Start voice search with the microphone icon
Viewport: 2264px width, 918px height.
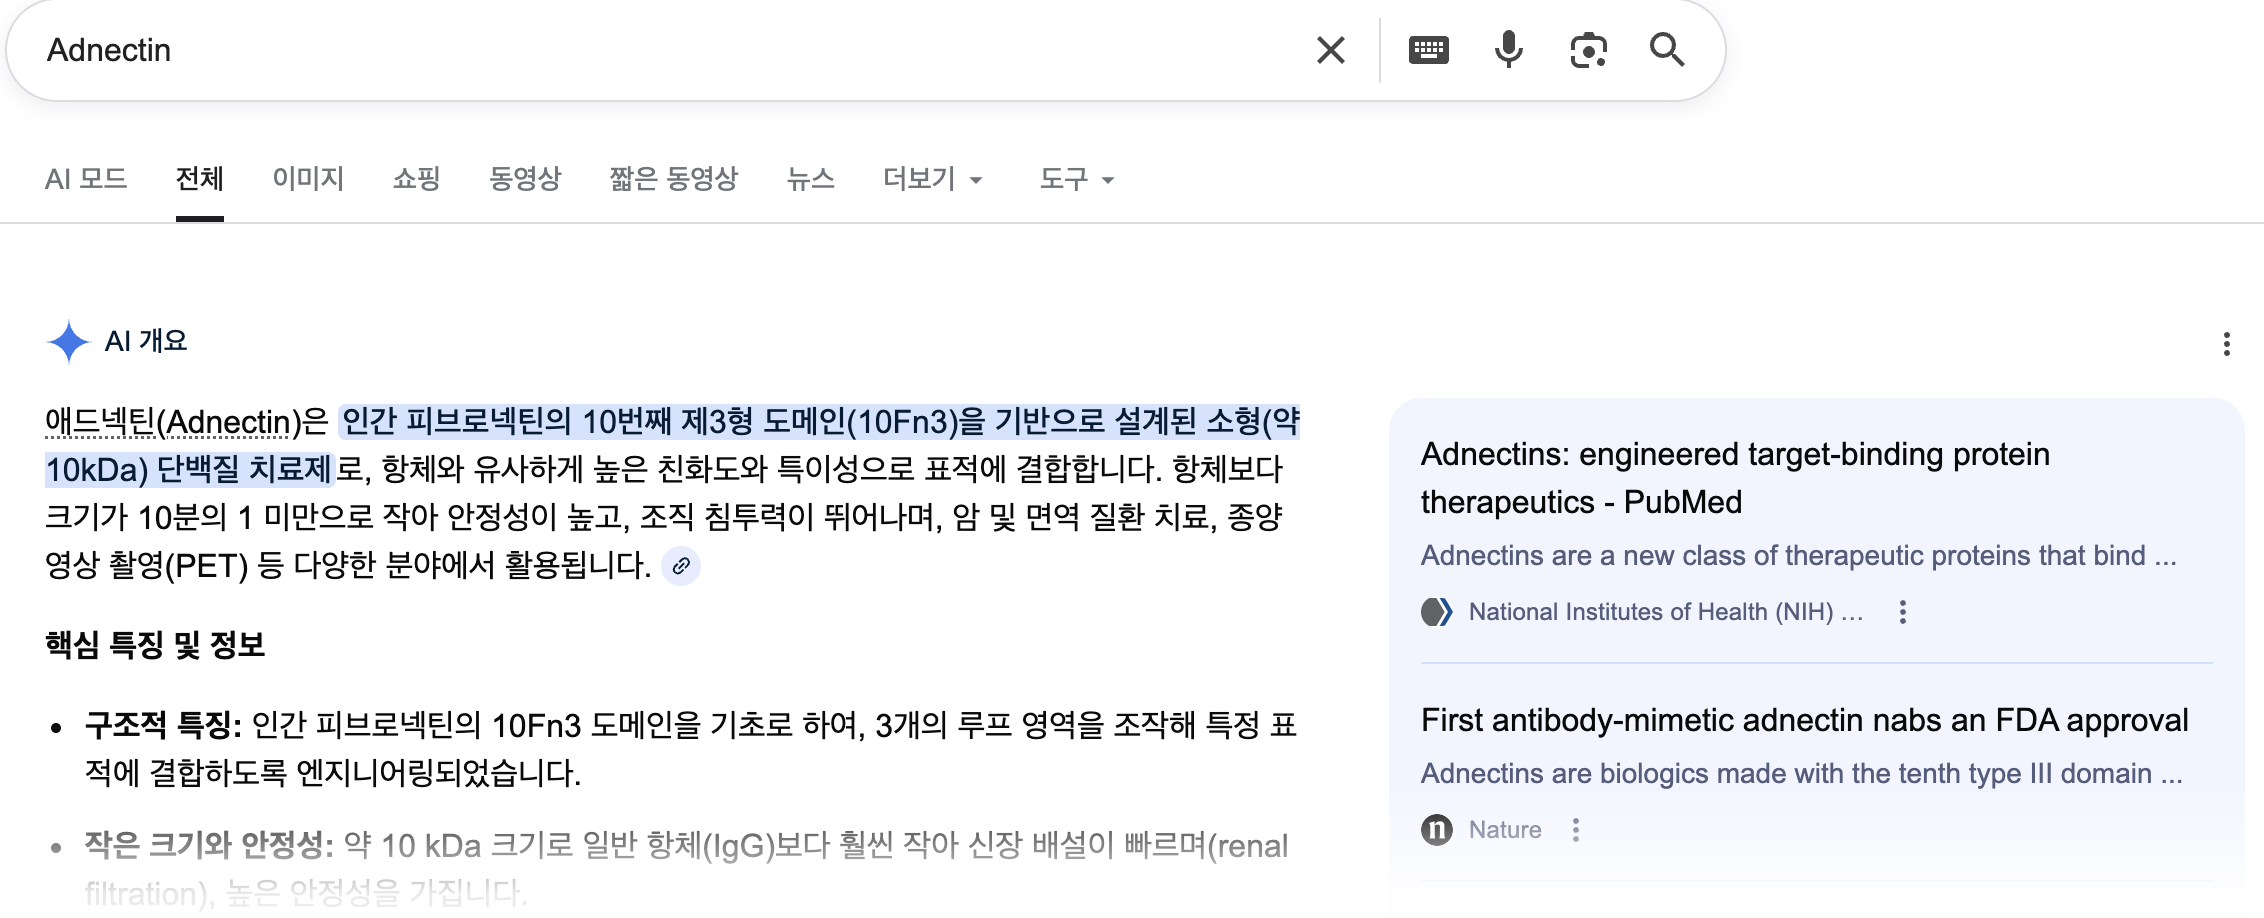pos(1508,50)
